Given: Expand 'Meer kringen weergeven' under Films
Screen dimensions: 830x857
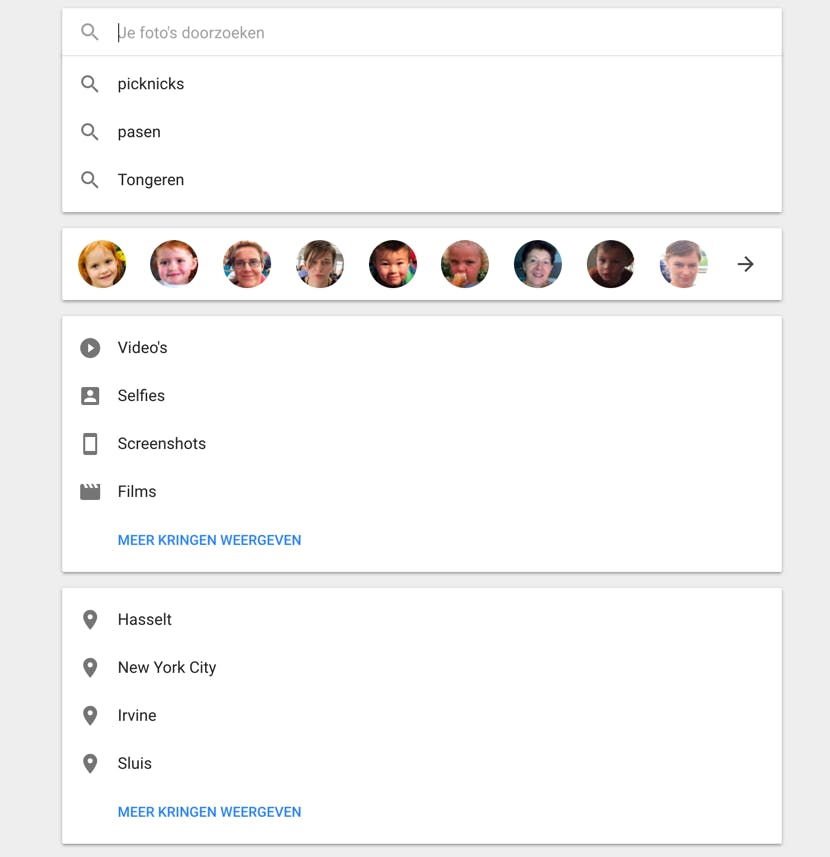Looking at the screenshot, I should click(209, 540).
